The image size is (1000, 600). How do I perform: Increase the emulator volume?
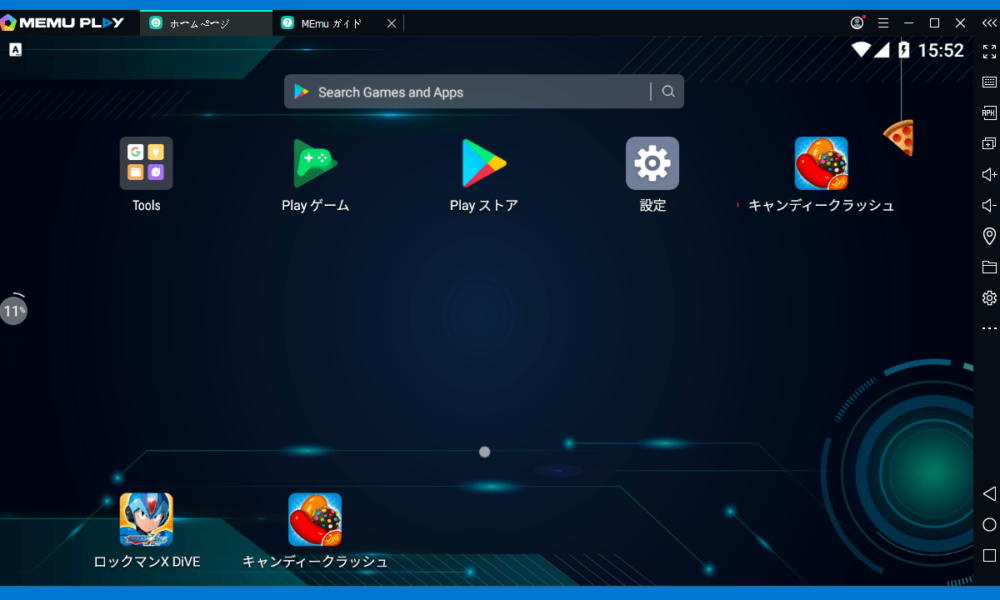988,174
